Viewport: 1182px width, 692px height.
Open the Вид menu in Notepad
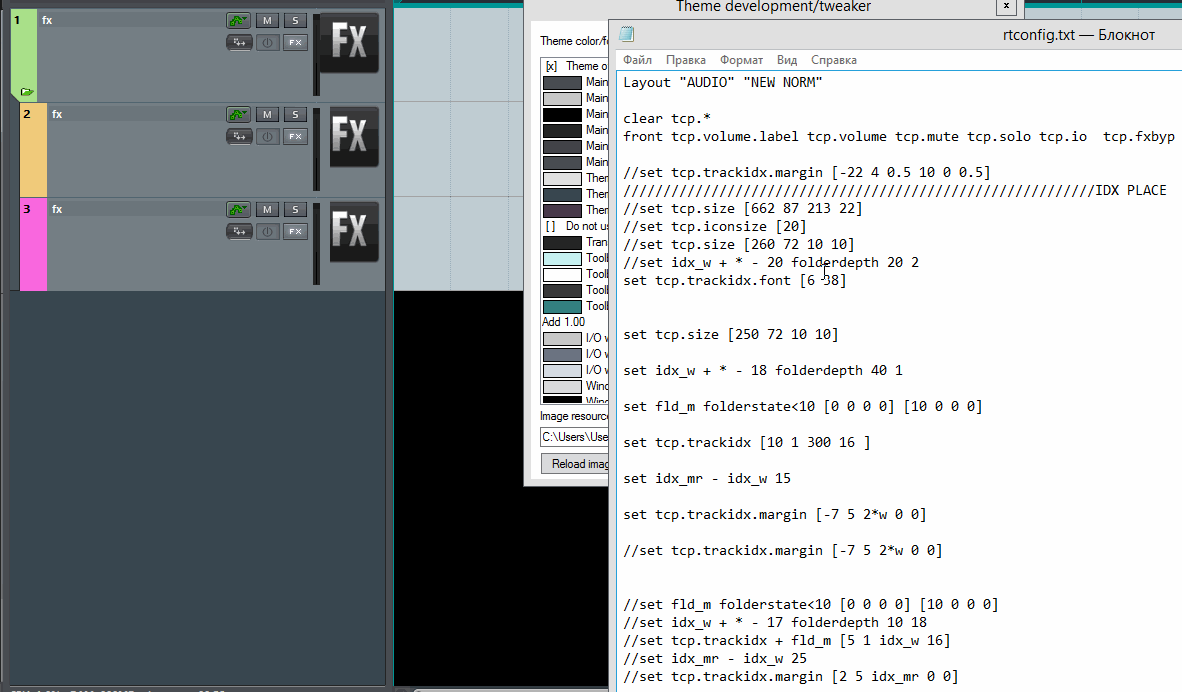(787, 60)
